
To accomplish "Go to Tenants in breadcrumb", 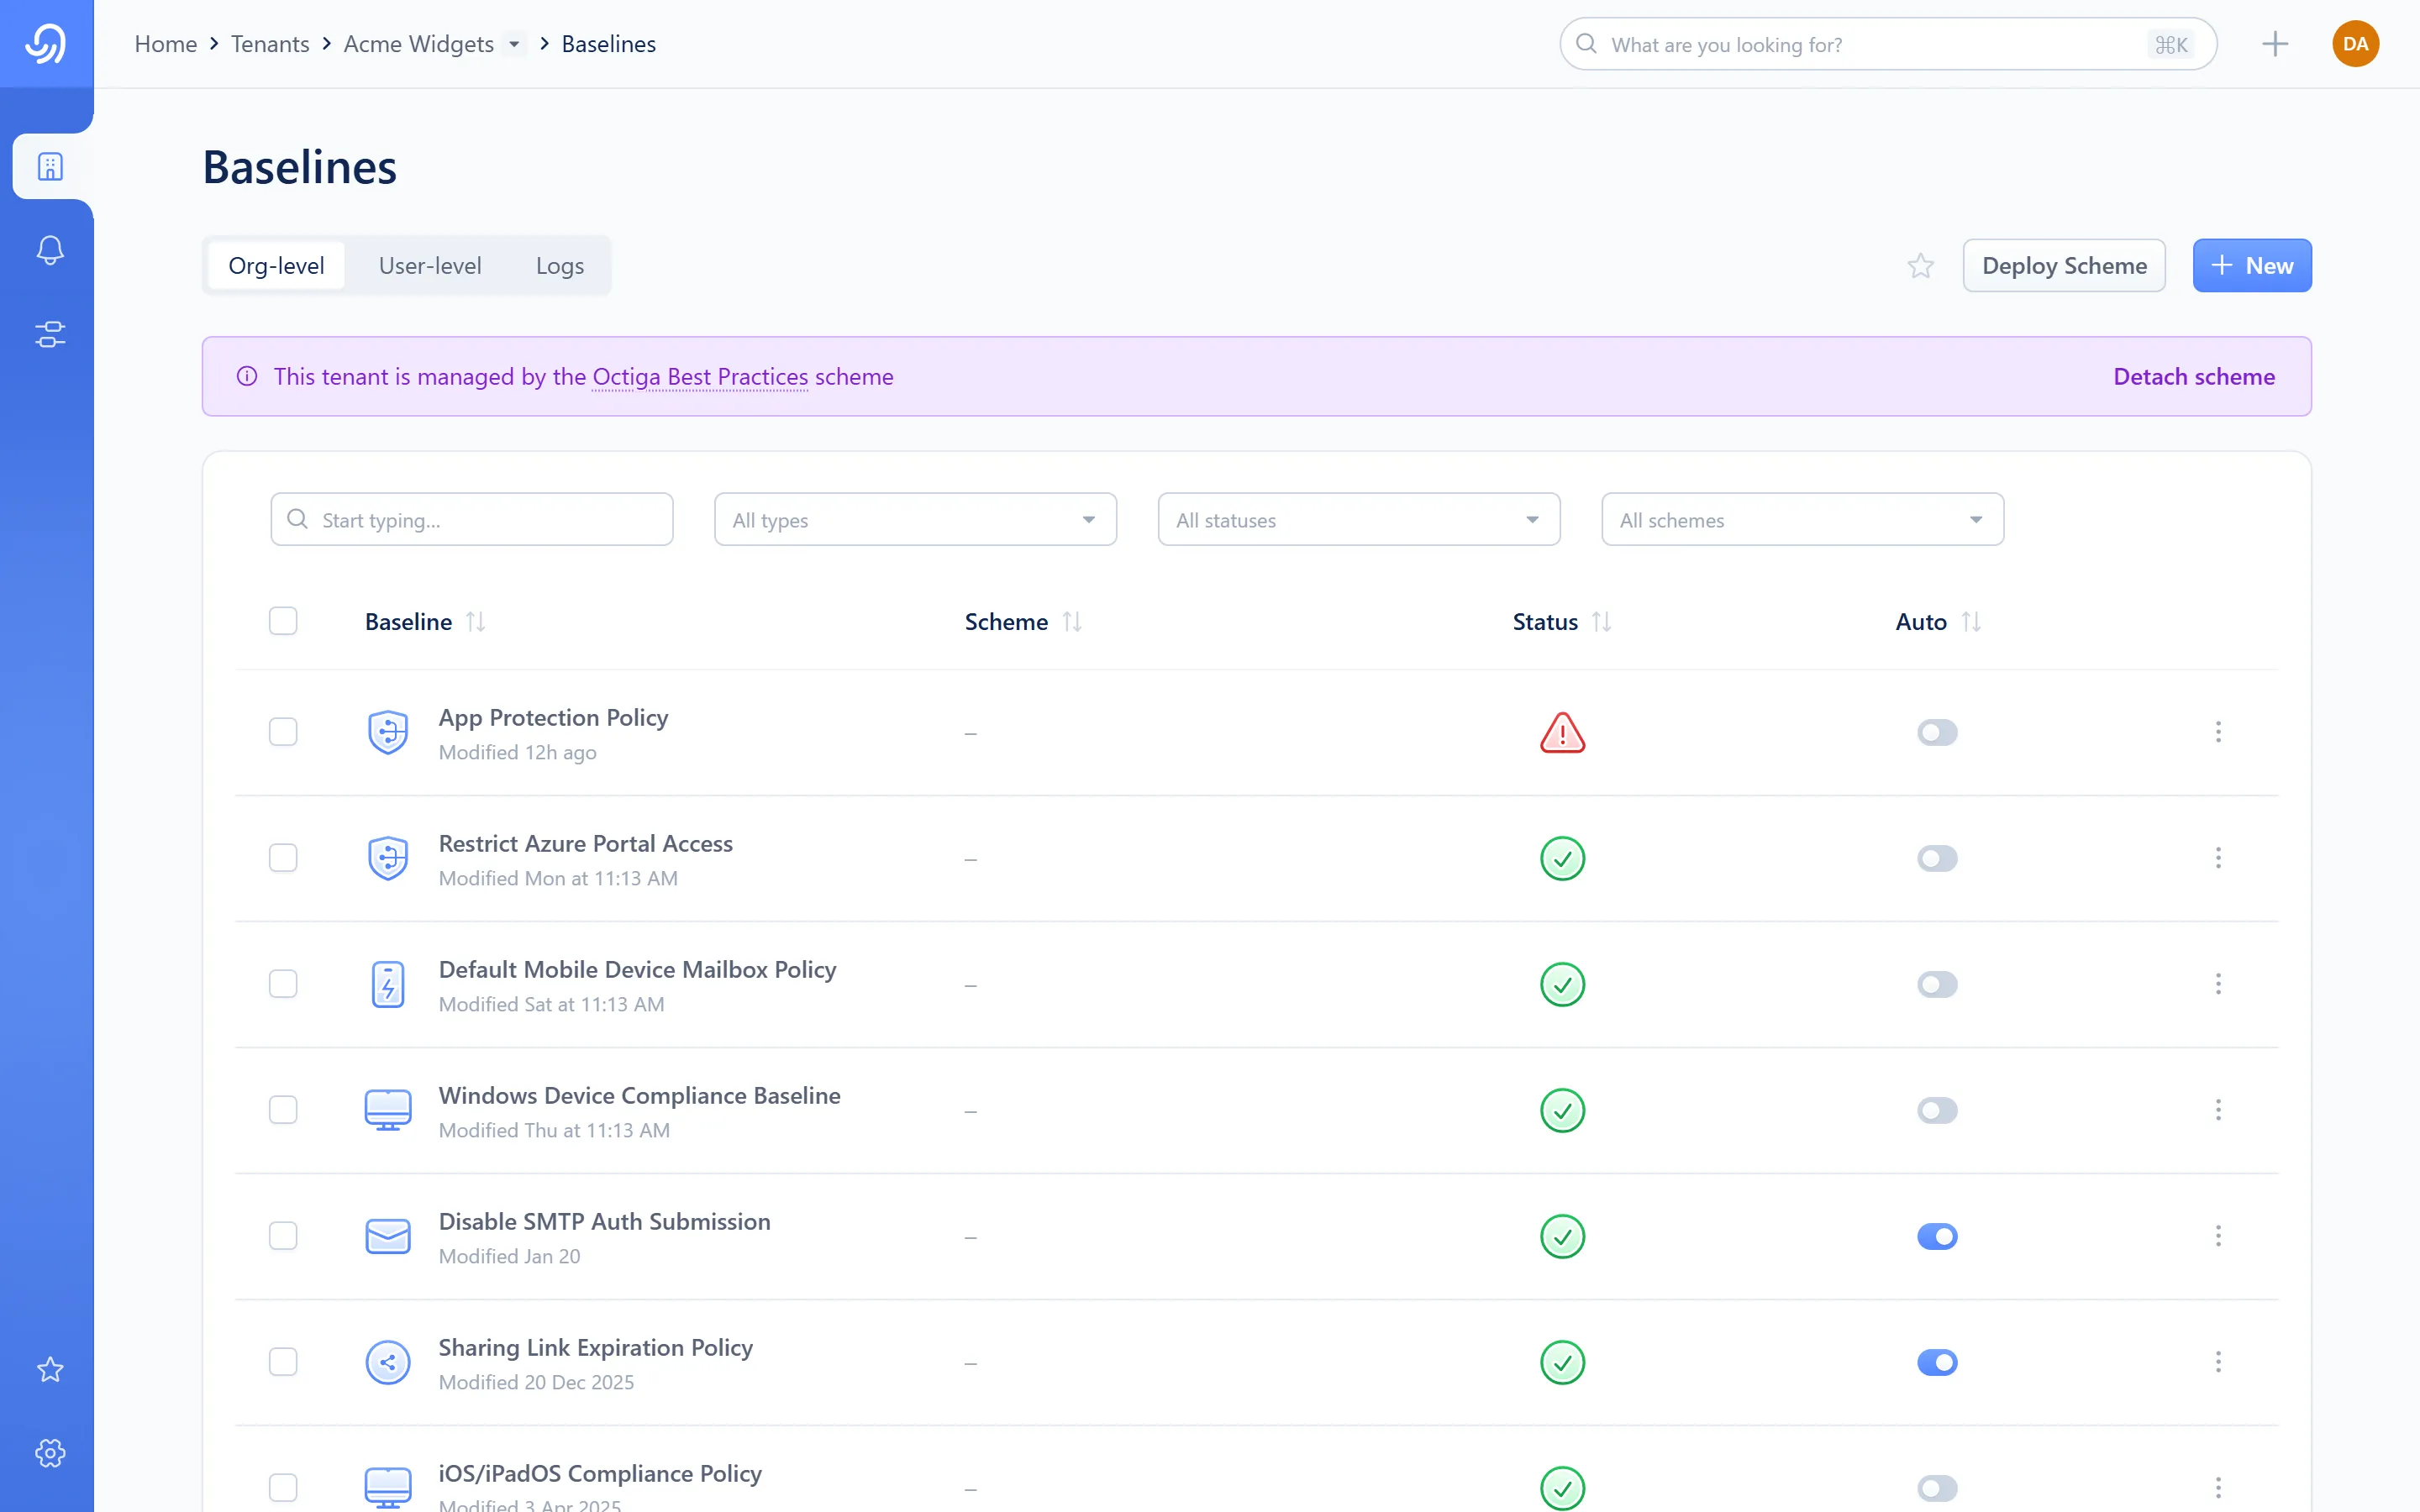I will (270, 44).
